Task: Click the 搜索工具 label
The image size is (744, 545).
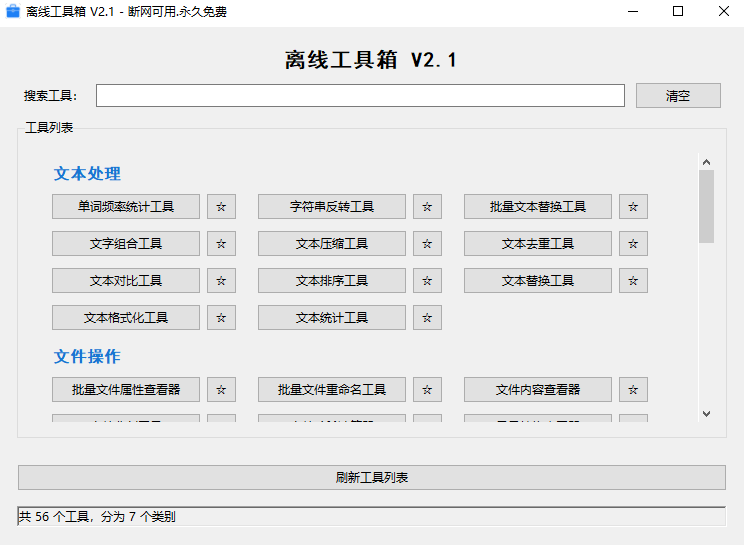Action: tap(50, 96)
